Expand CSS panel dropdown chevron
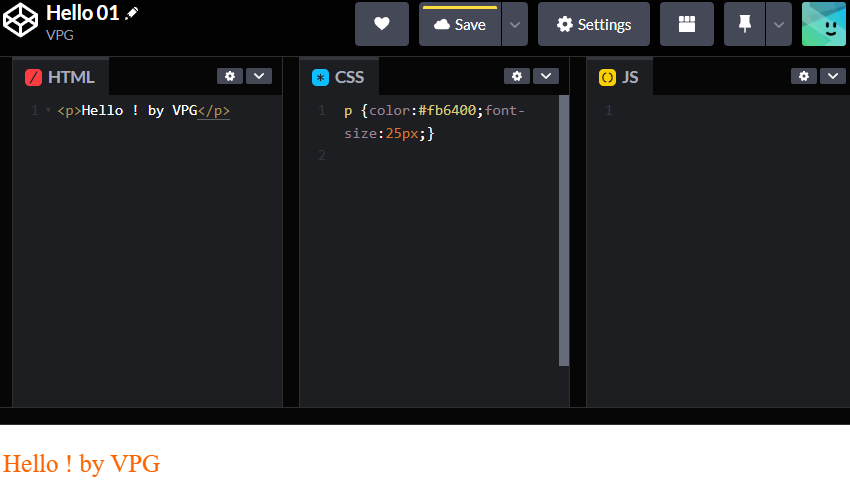 click(x=545, y=76)
